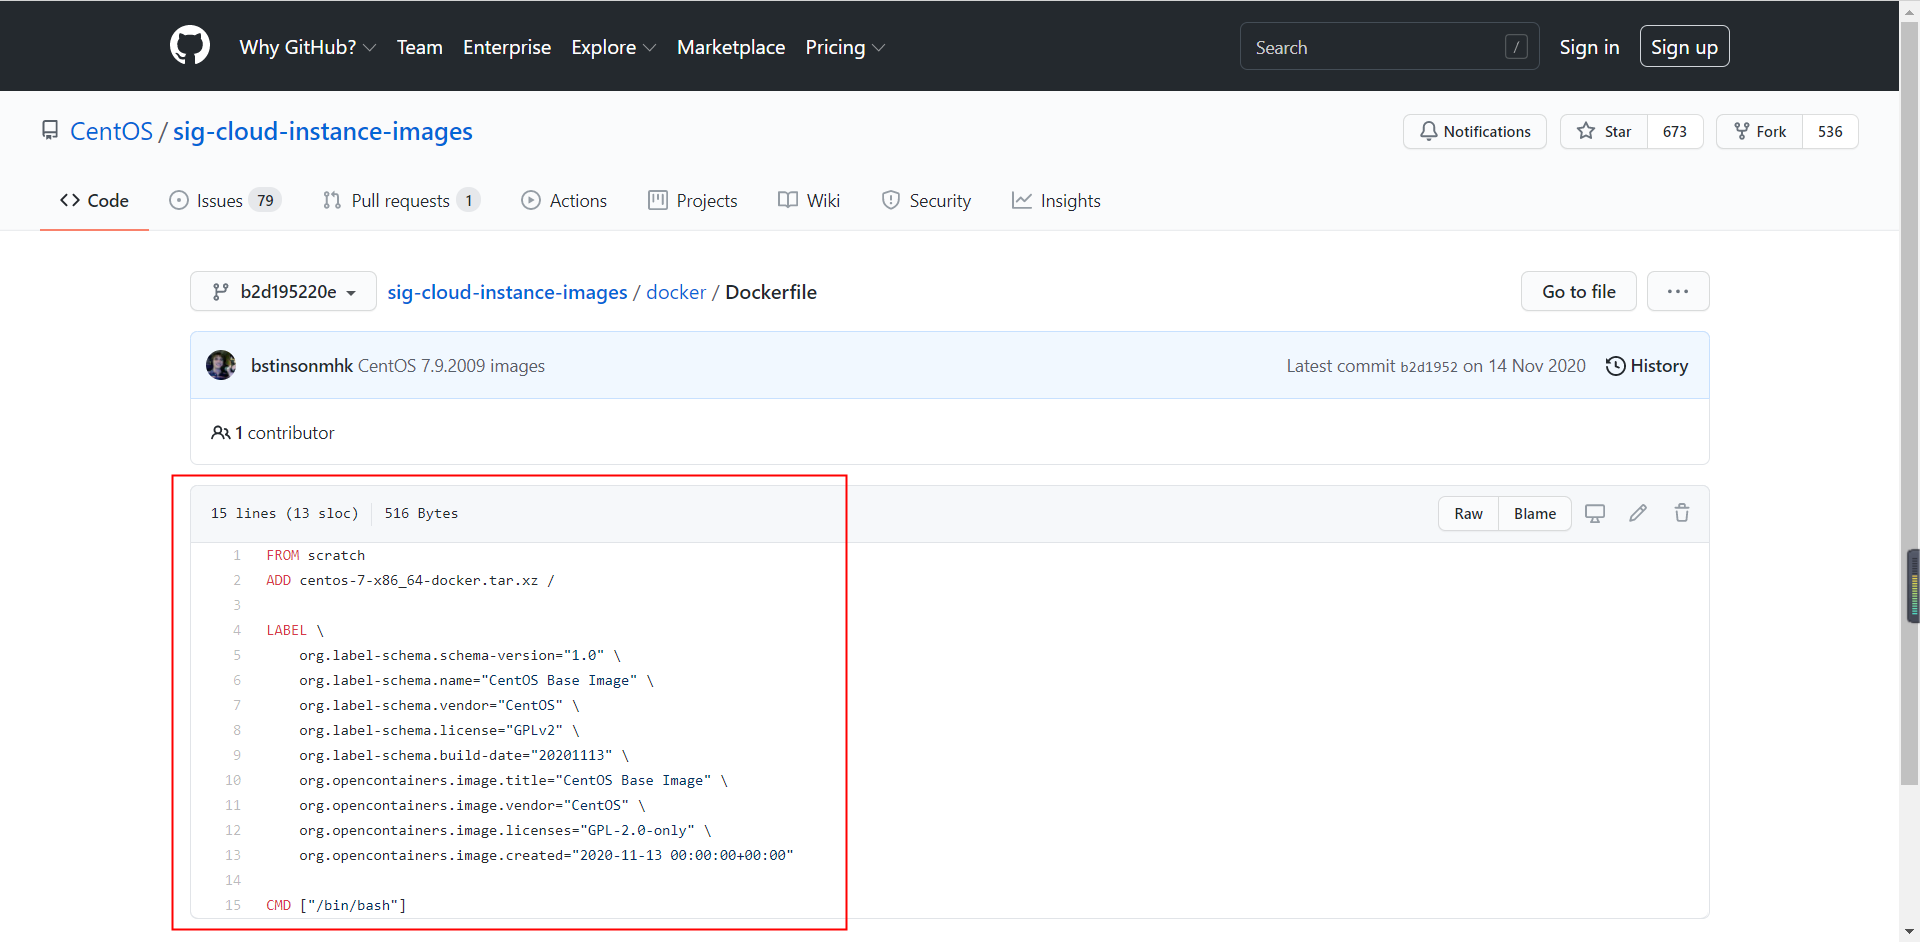
Task: Open sig-cloud-instance-images breadcrumb link
Action: coord(507,292)
